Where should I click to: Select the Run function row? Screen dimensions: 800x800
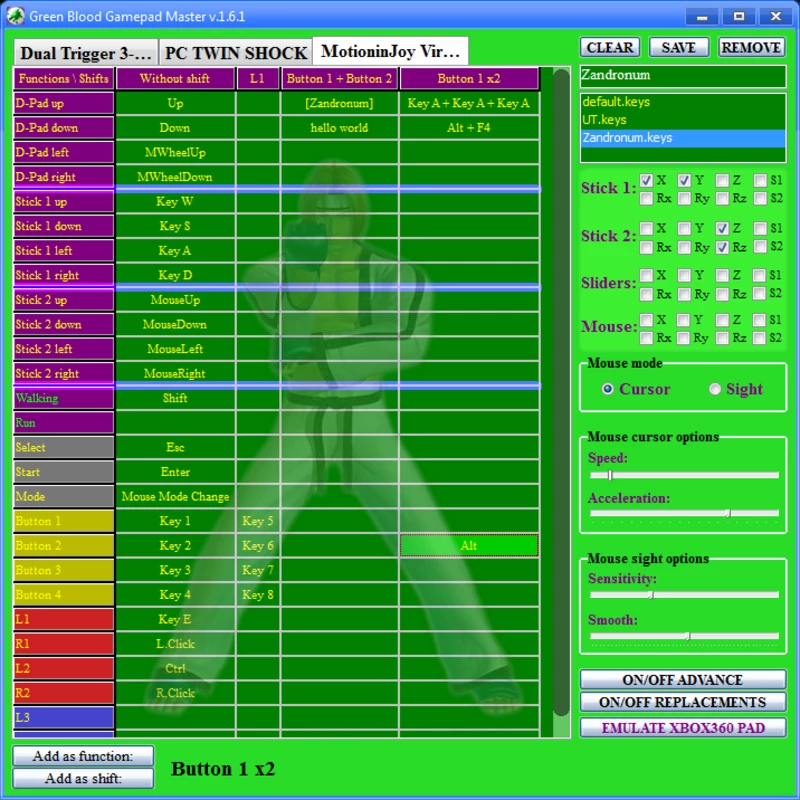point(64,423)
